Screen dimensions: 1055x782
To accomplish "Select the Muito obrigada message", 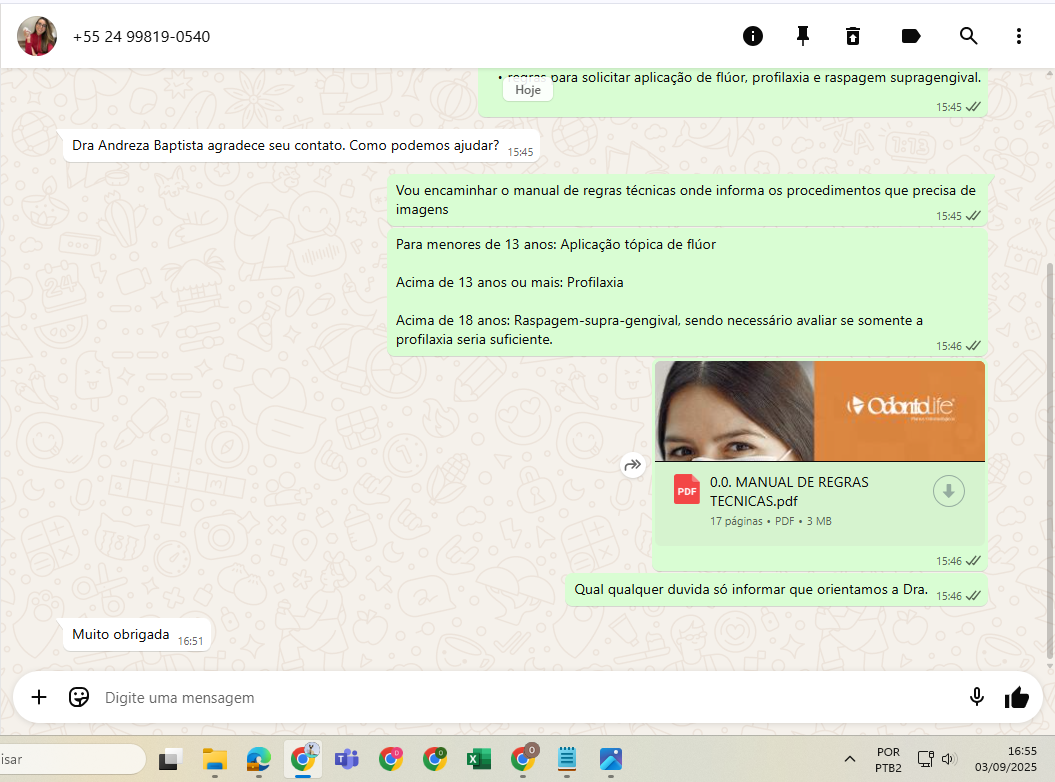I will click(x=137, y=635).
